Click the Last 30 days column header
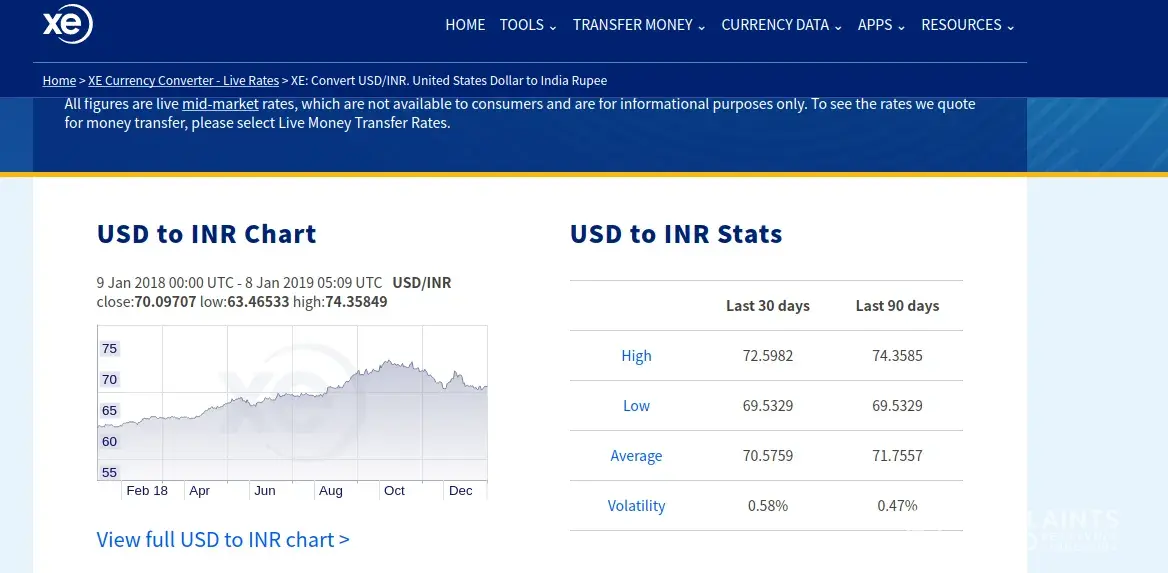Image resolution: width=1168 pixels, height=573 pixels. pyautogui.click(x=768, y=306)
